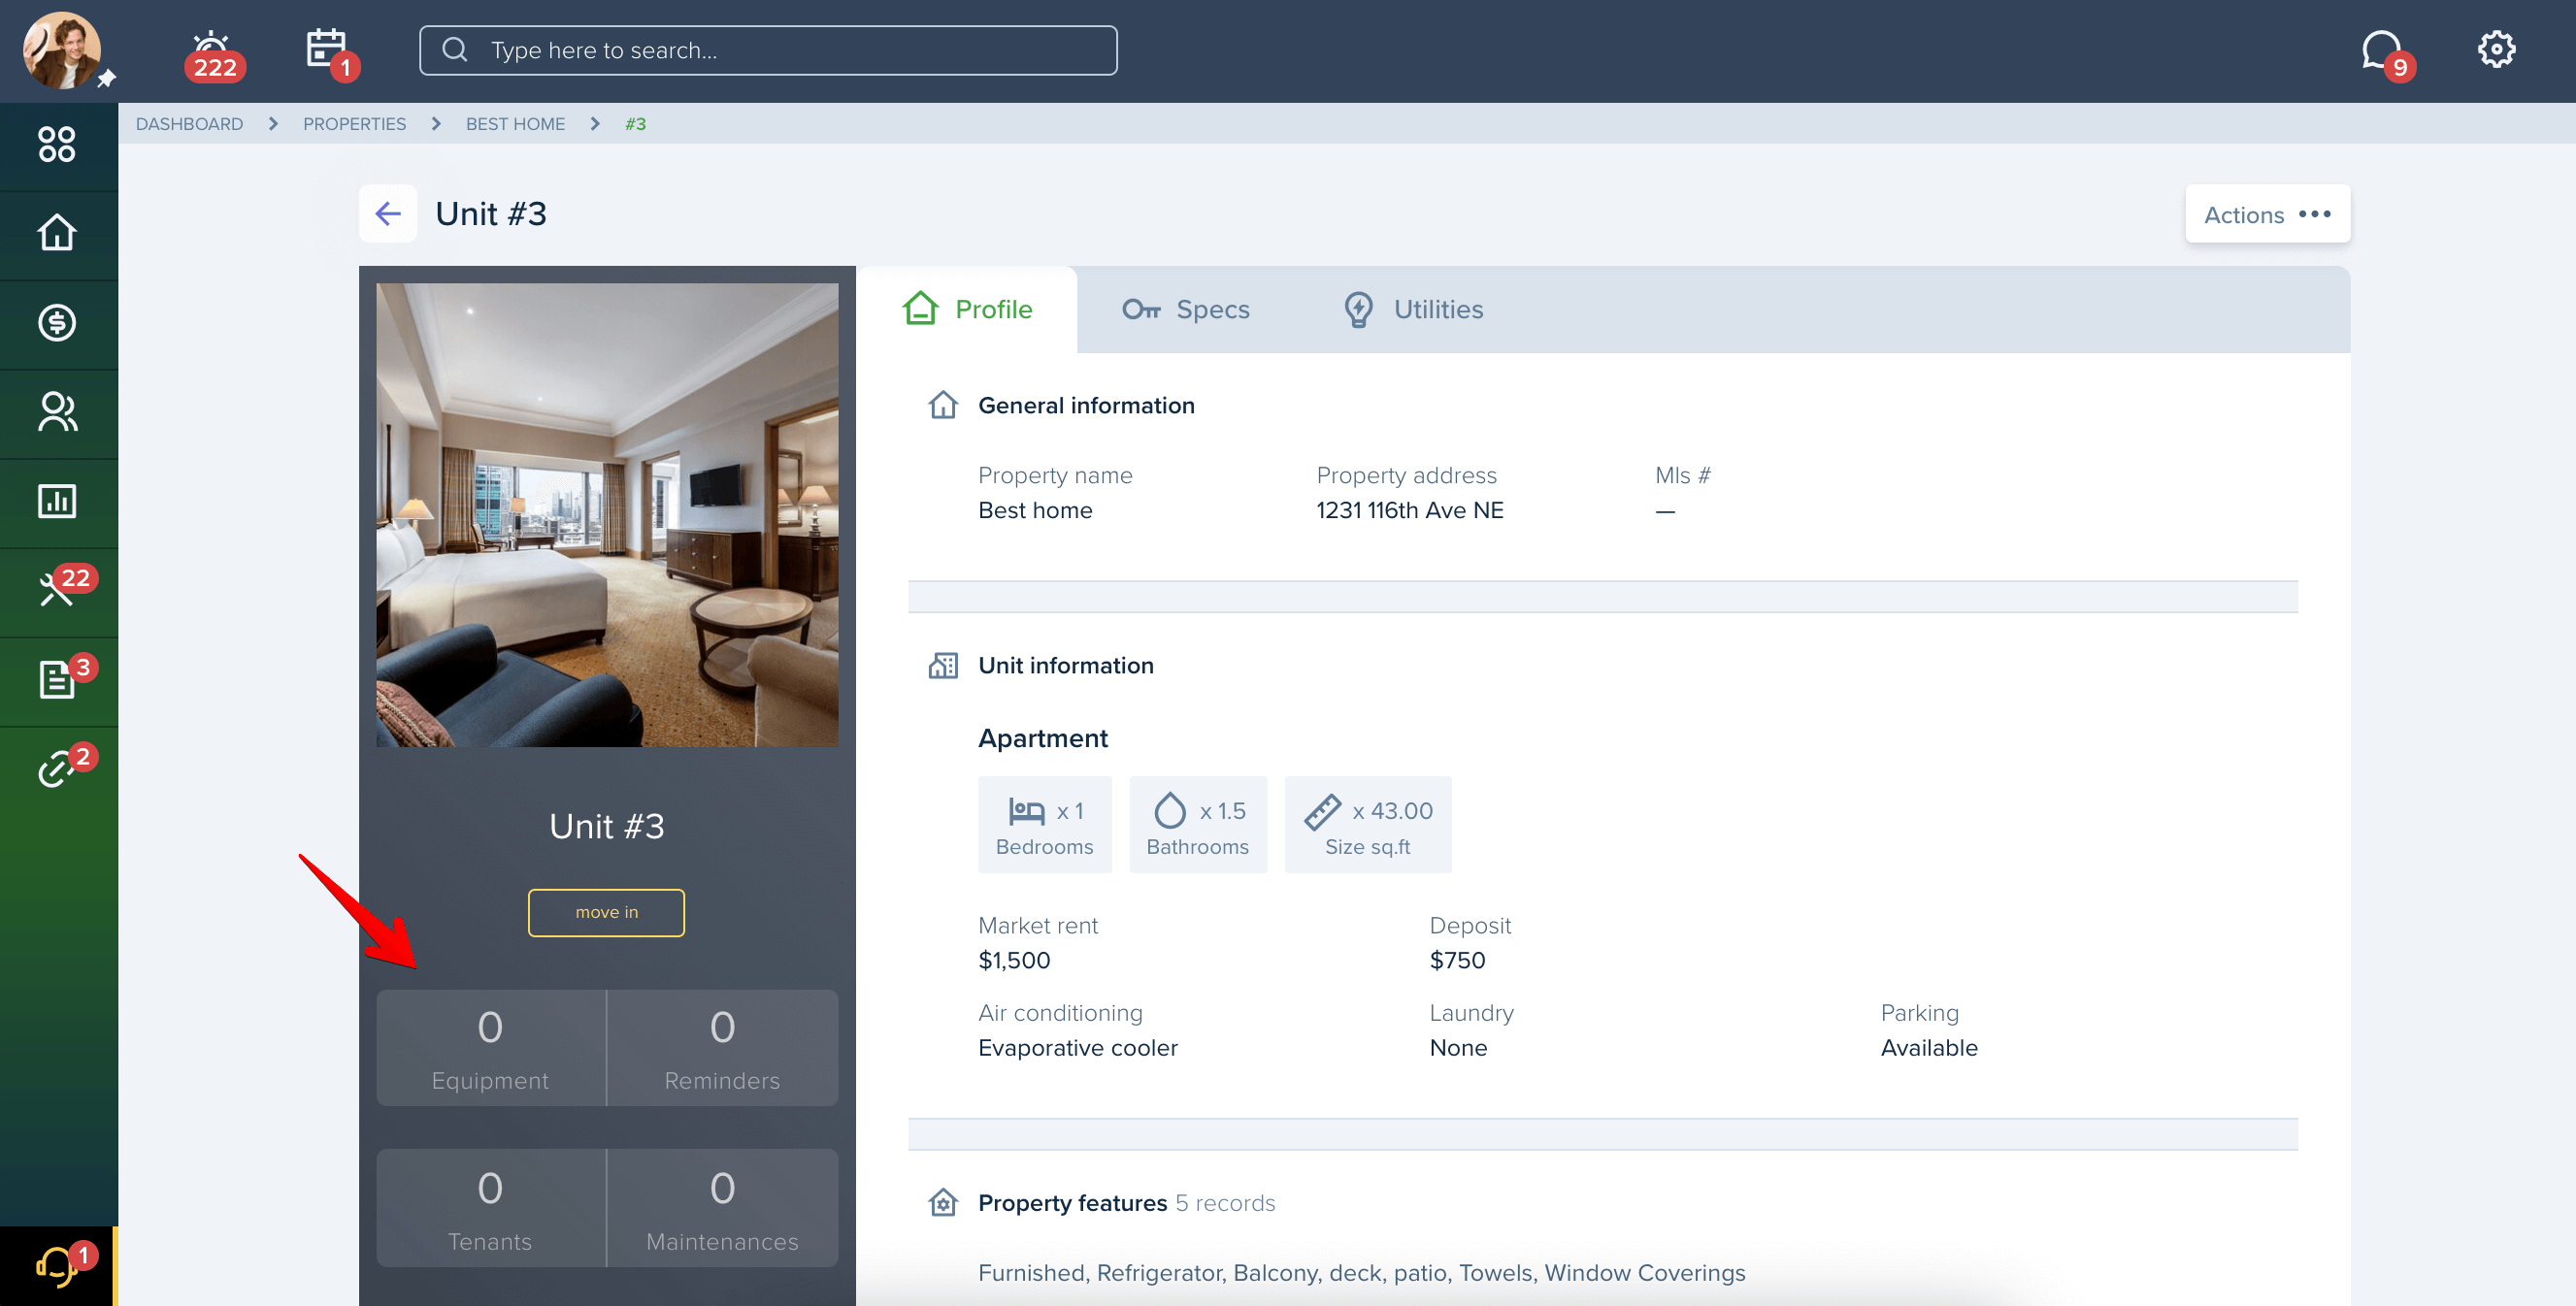Image resolution: width=2576 pixels, height=1306 pixels.
Task: Click the '5 records' text
Action: pyautogui.click(x=1225, y=1202)
